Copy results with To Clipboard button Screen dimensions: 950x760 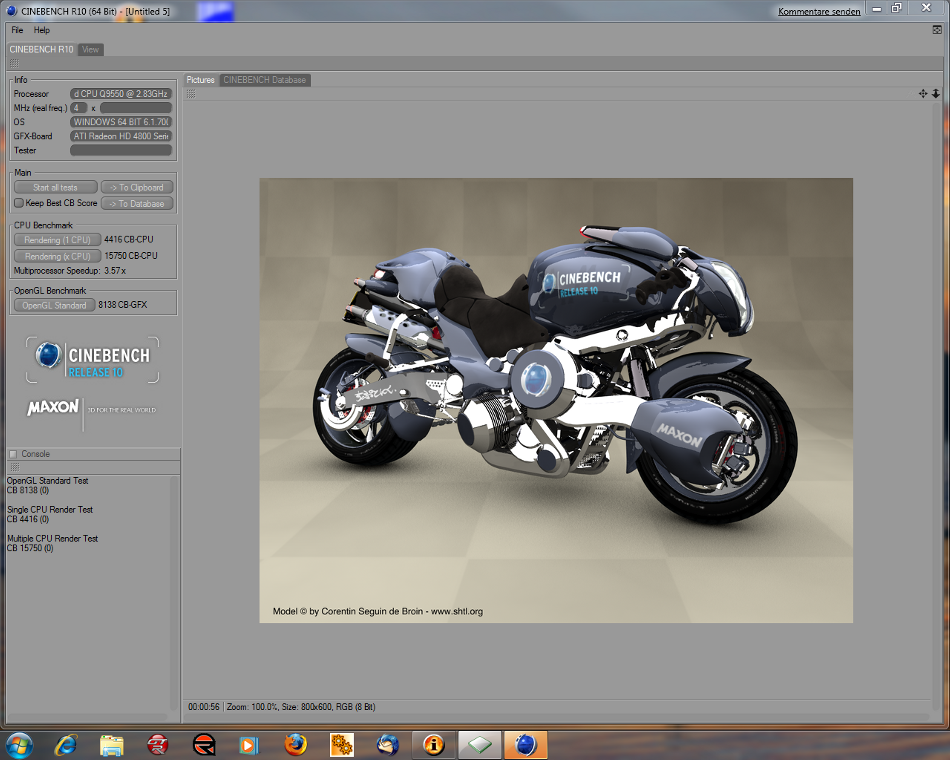point(137,187)
